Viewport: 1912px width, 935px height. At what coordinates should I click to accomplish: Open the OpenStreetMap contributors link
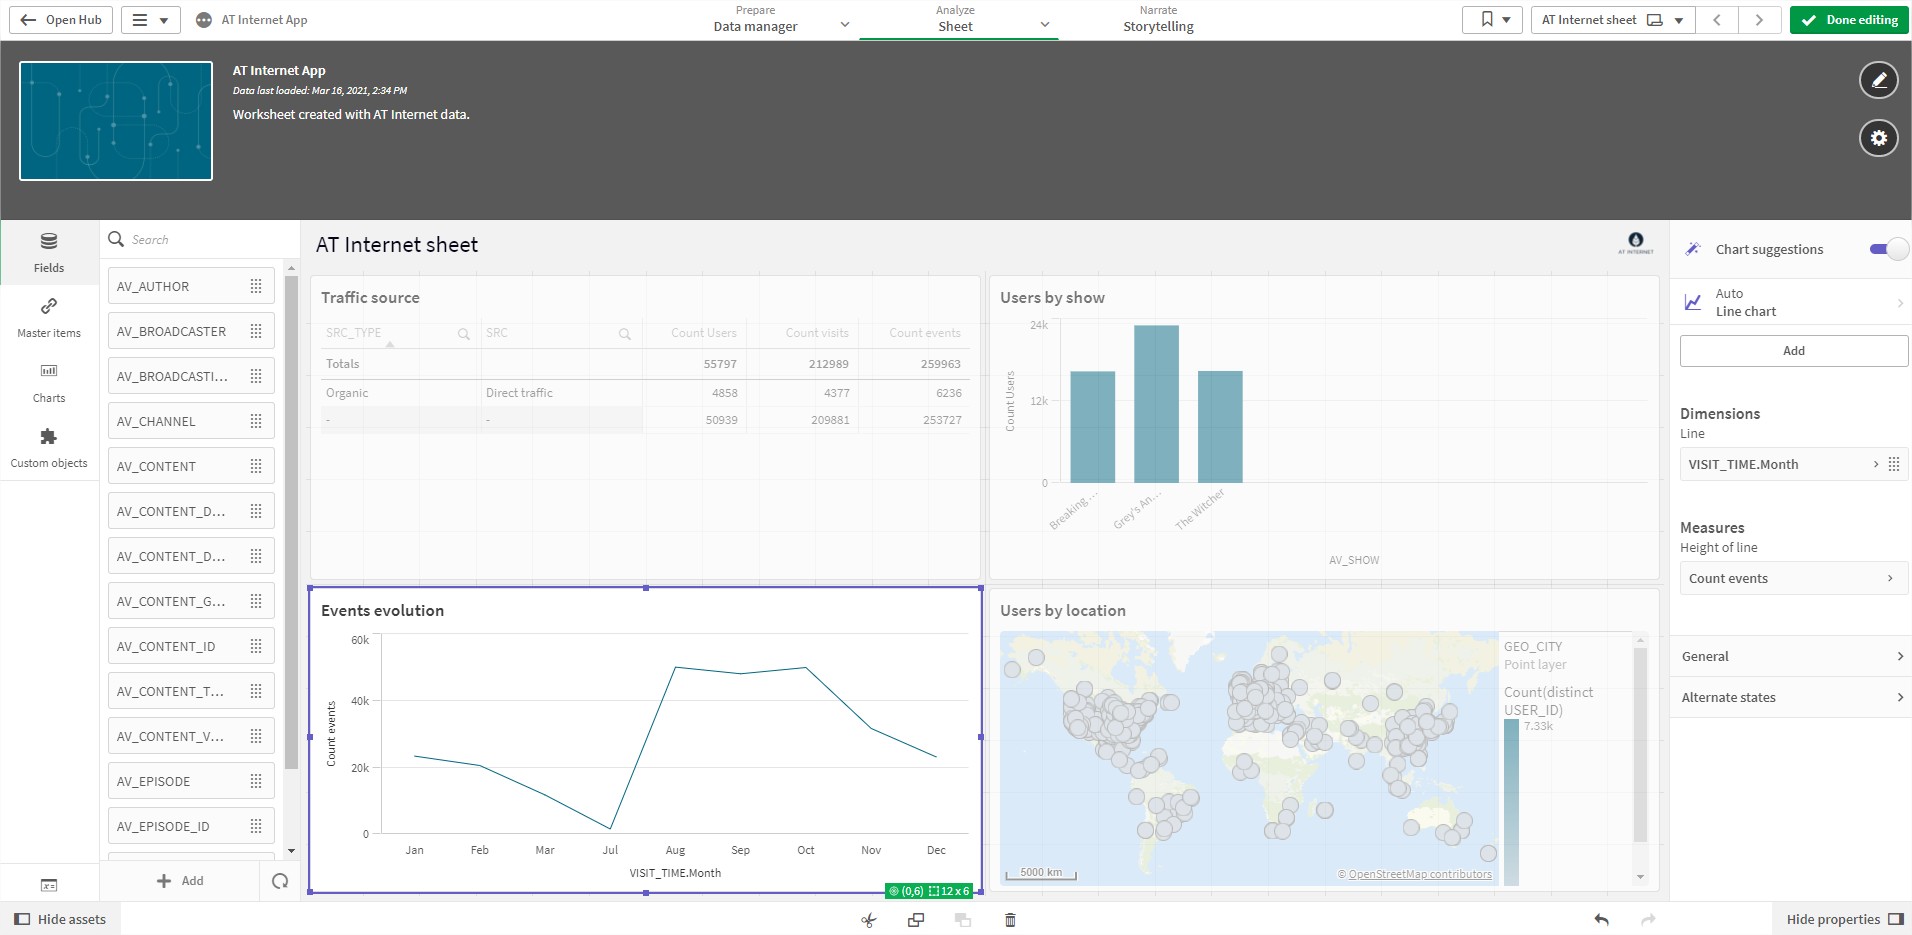1420,874
